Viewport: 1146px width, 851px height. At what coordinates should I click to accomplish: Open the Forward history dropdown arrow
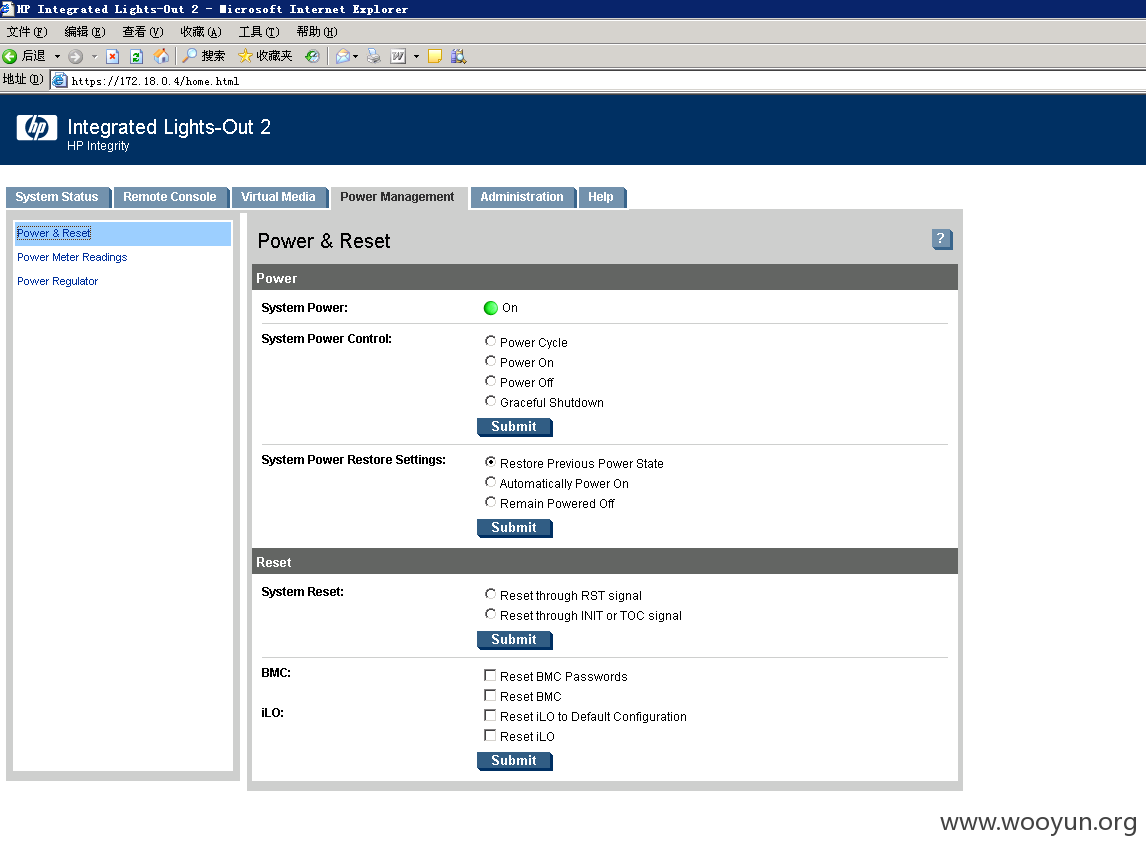(94, 56)
